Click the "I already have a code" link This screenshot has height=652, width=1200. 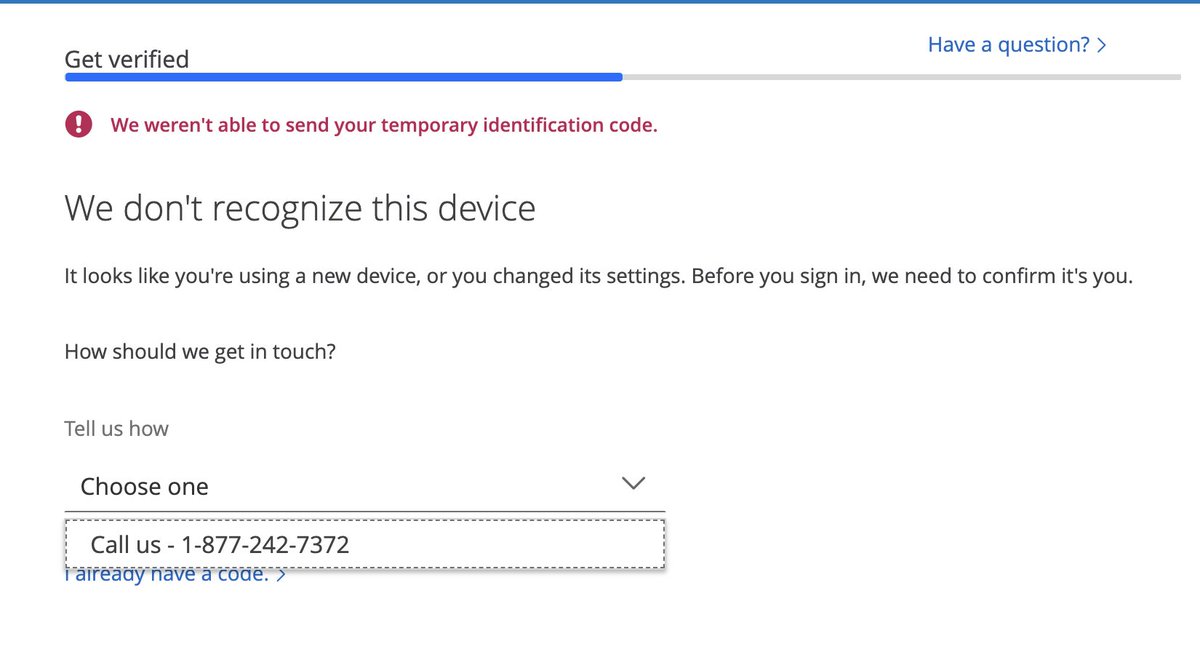175,575
